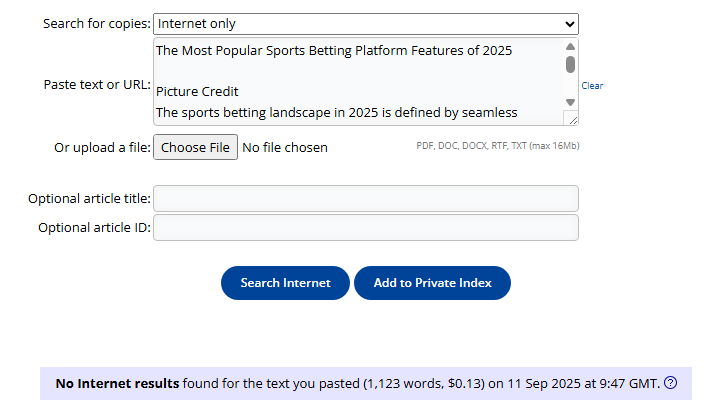Open the help icon beside the results message
Image resolution: width=720 pixels, height=416 pixels.
point(670,382)
